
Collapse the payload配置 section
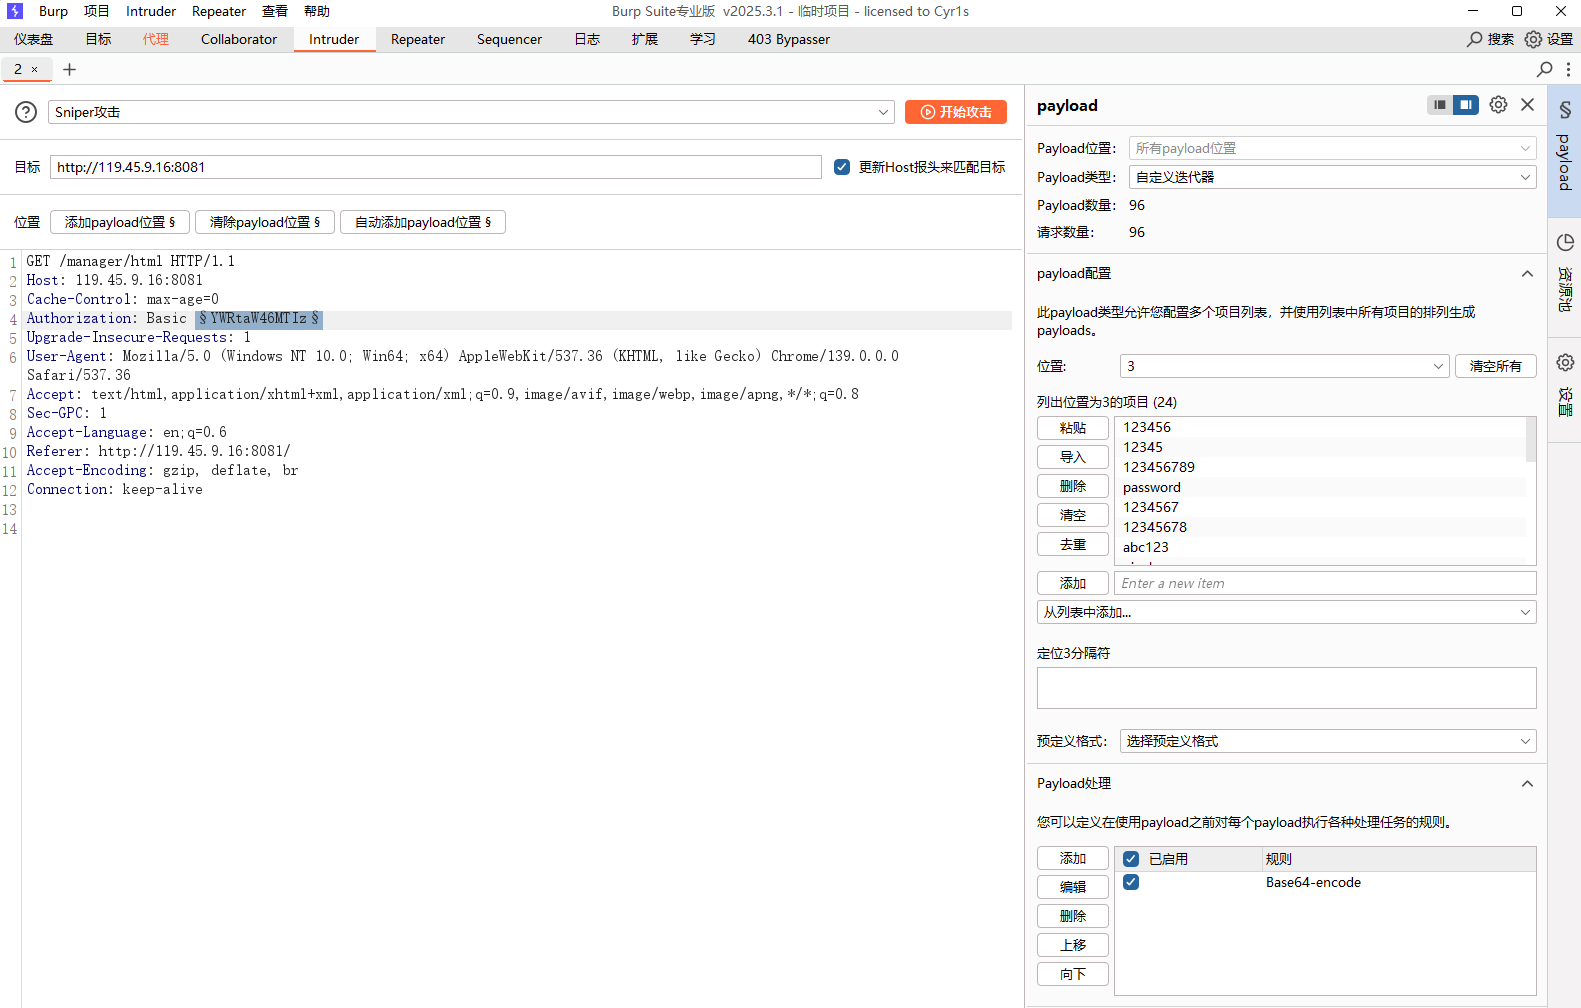click(x=1527, y=274)
